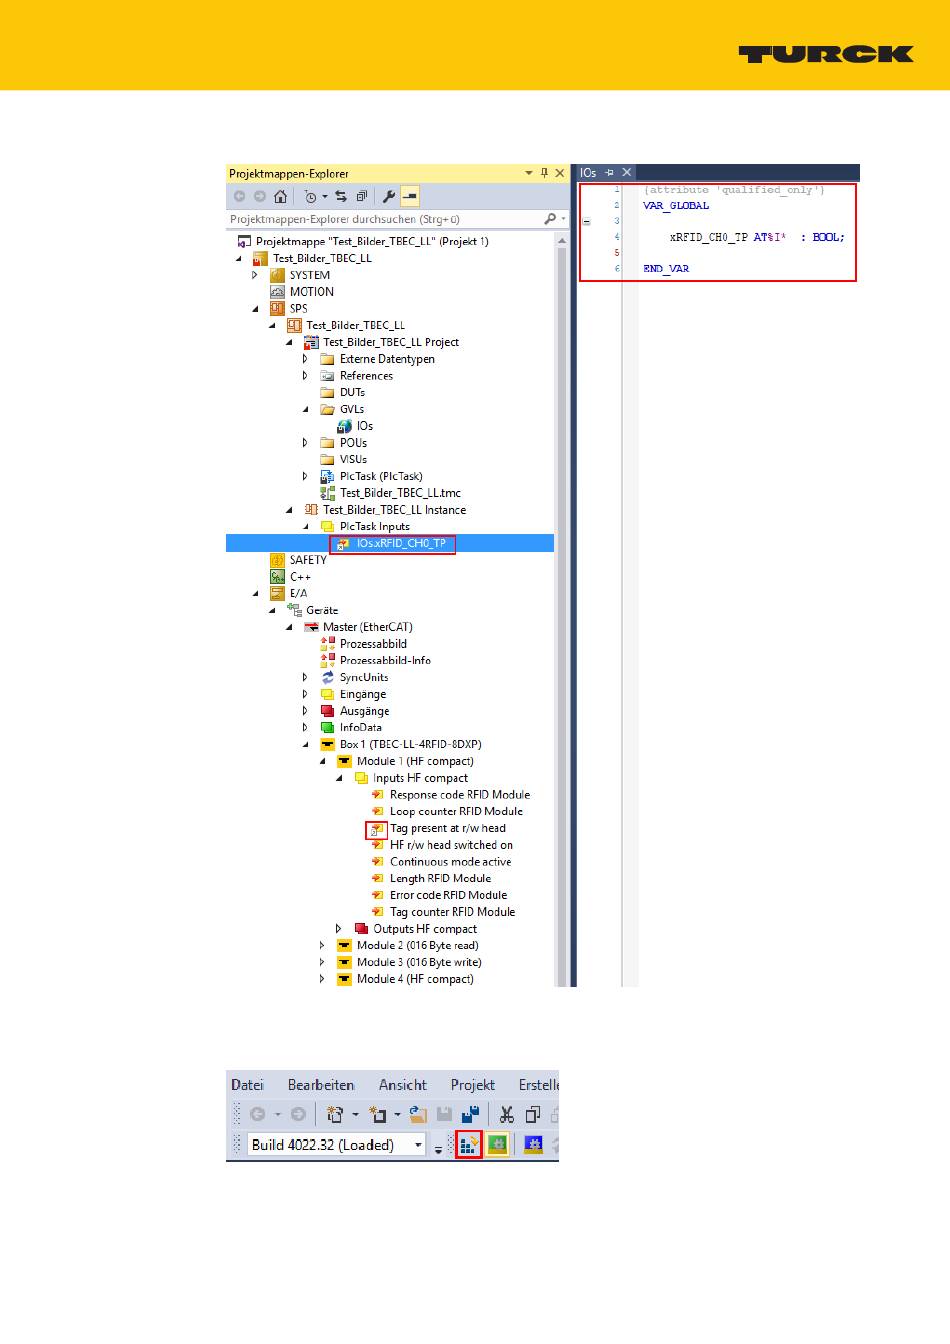Click the SYSTEM node icon
The height and width of the screenshot is (1344, 950).
(277, 275)
